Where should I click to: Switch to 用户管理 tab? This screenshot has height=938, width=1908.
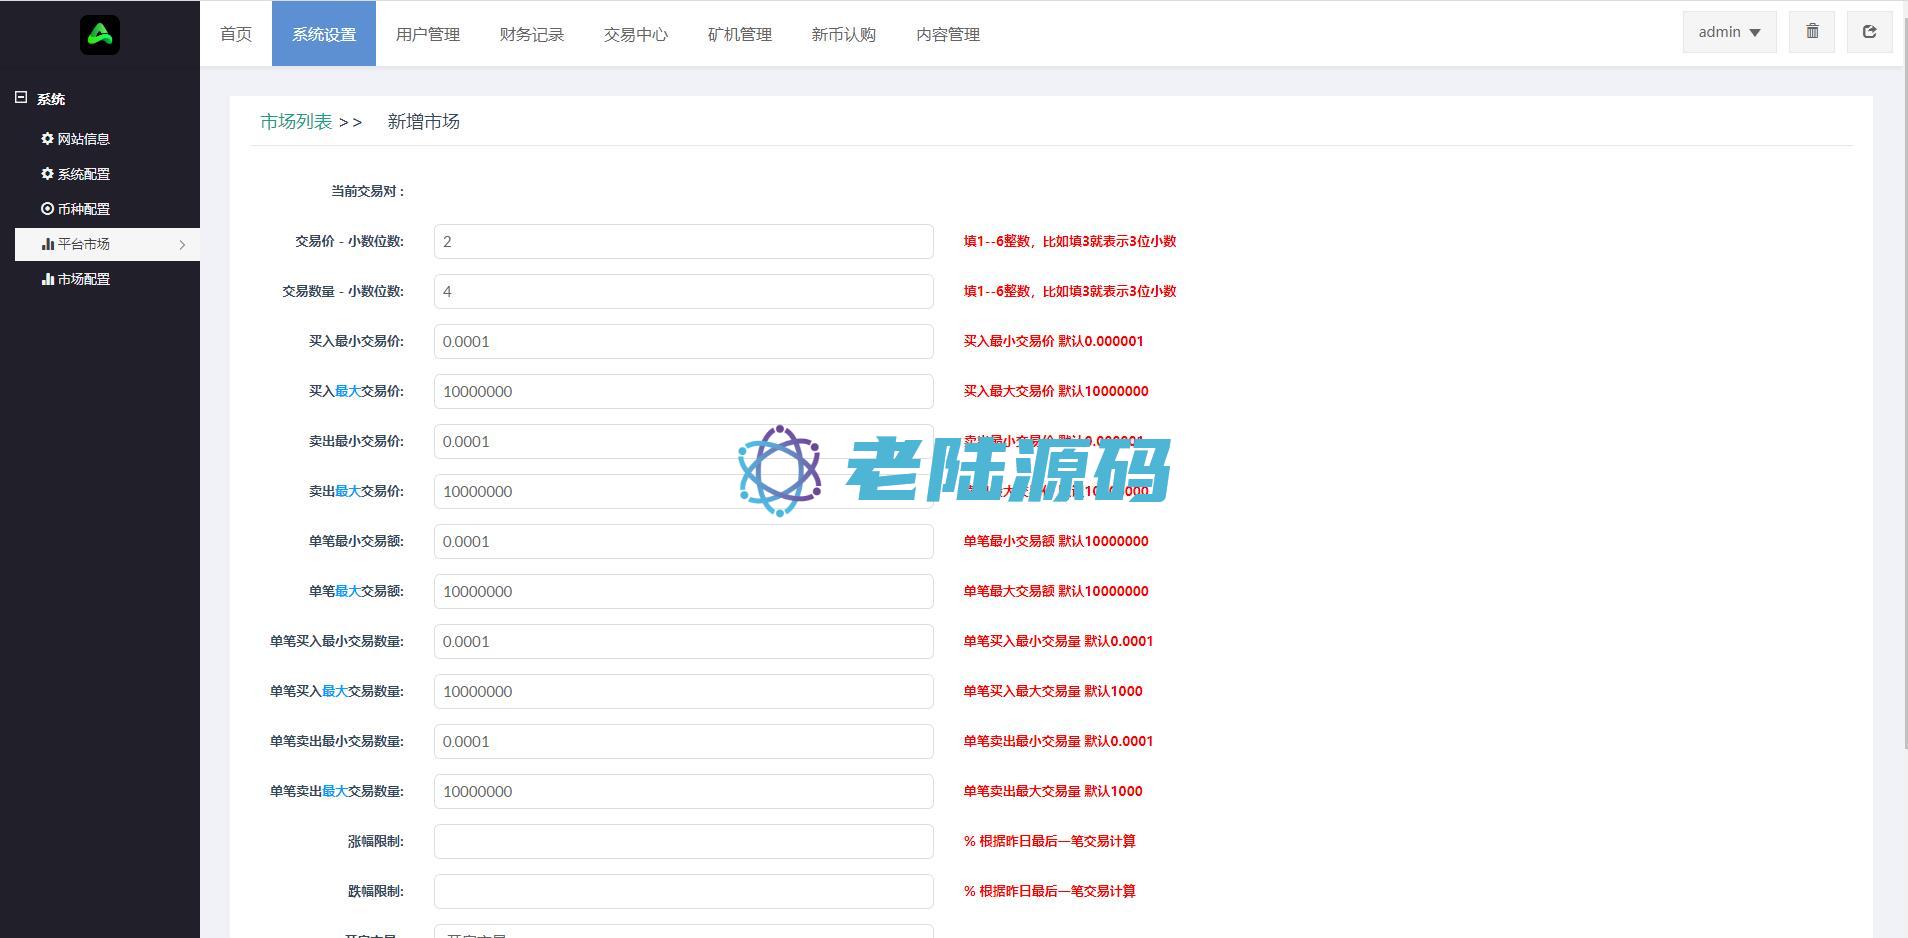pyautogui.click(x=428, y=34)
